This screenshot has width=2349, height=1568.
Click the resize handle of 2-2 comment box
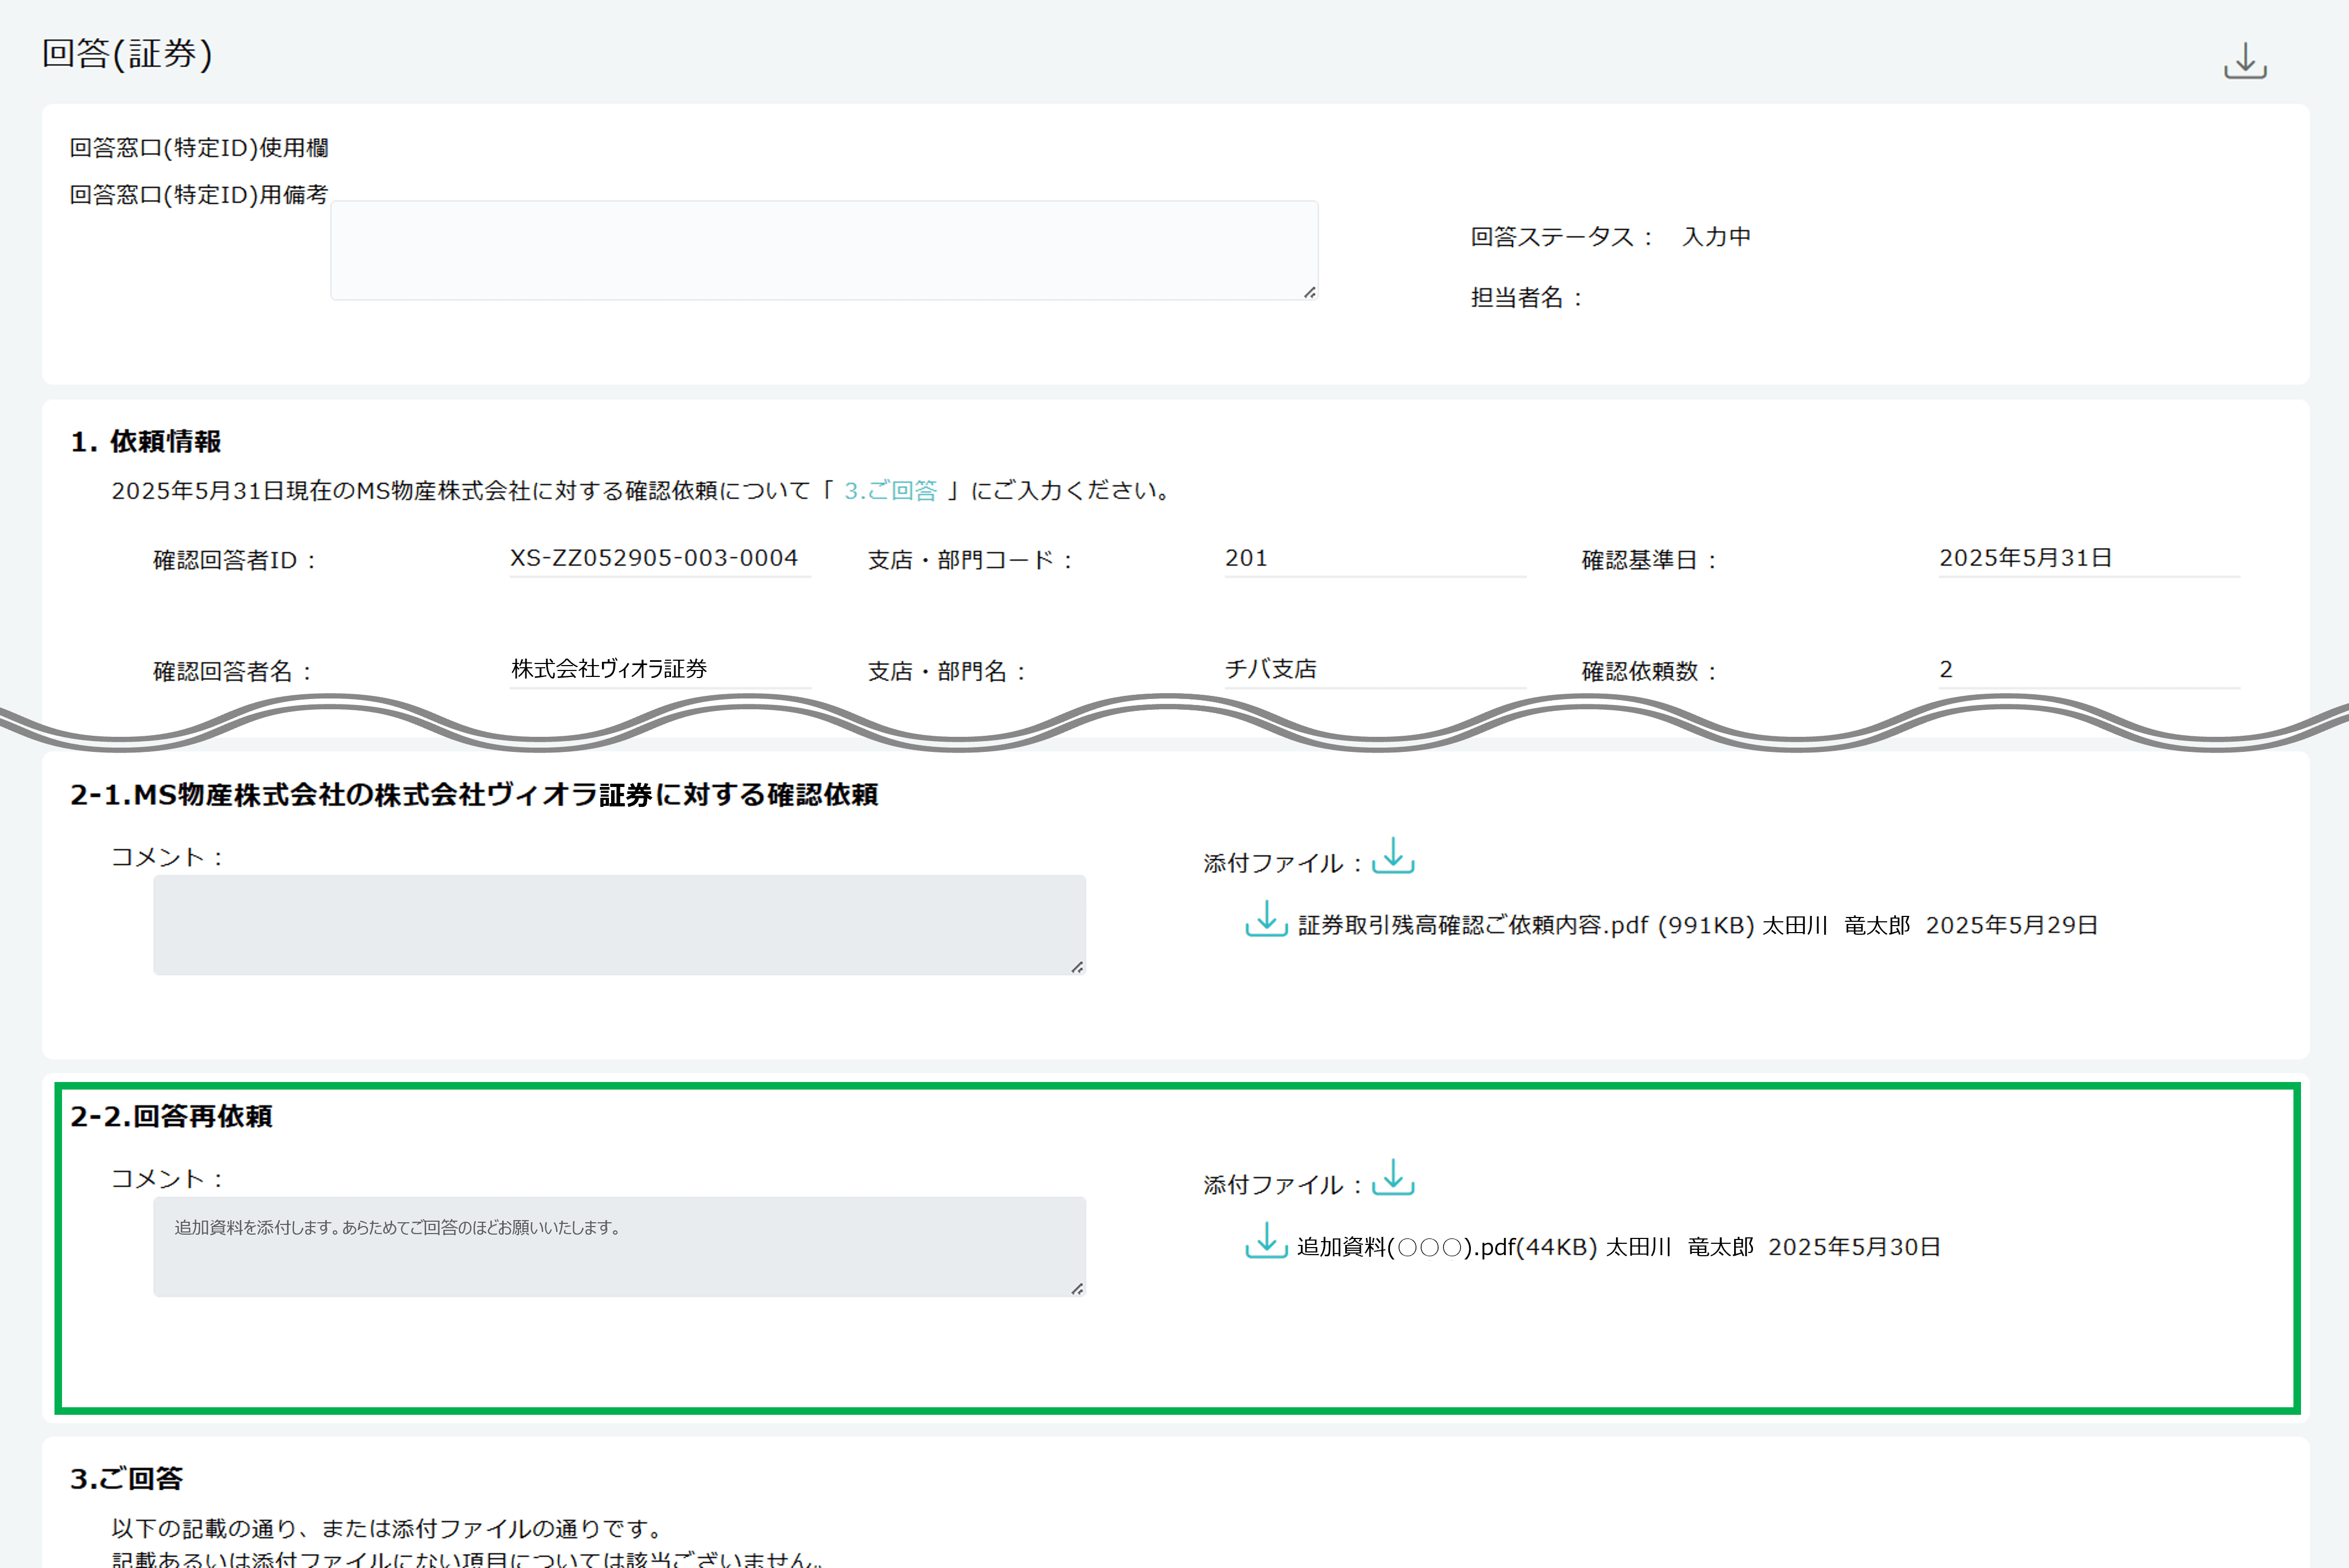point(1077,1289)
